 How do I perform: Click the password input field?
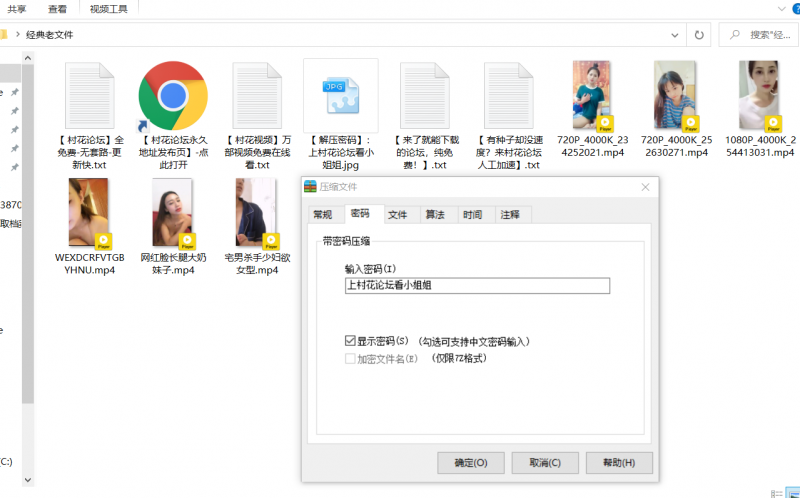[x=476, y=285]
